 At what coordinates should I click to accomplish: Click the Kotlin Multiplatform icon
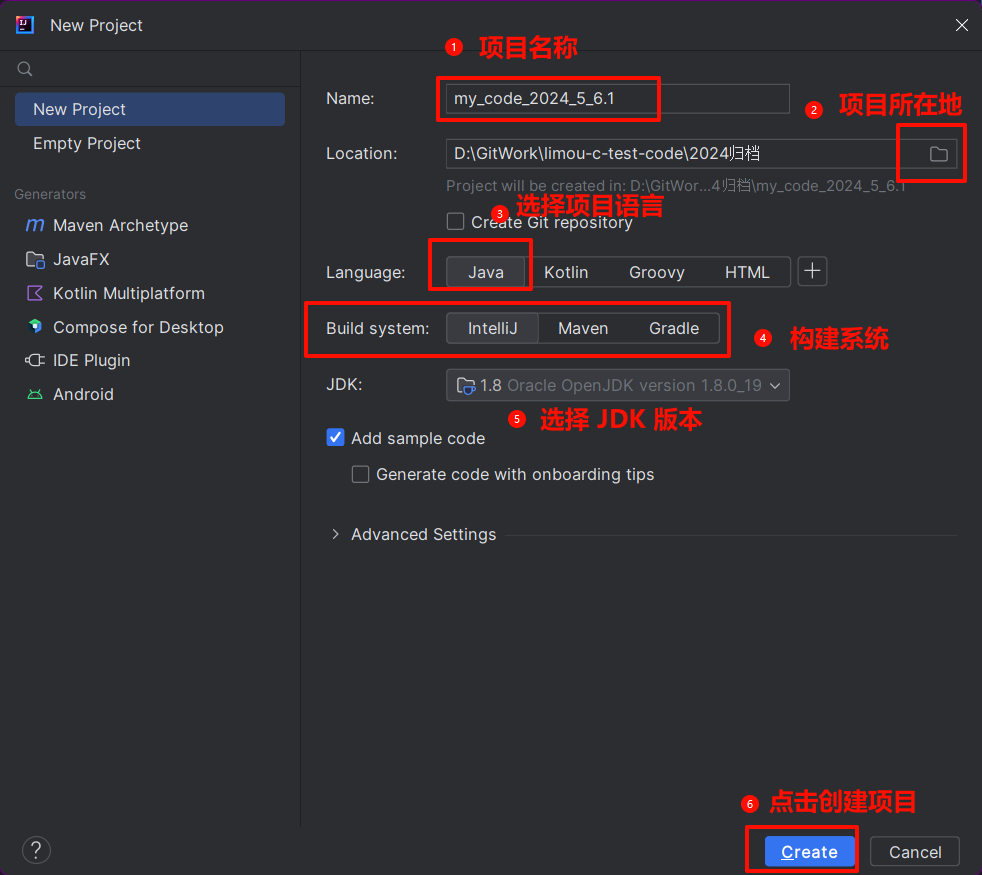point(35,294)
